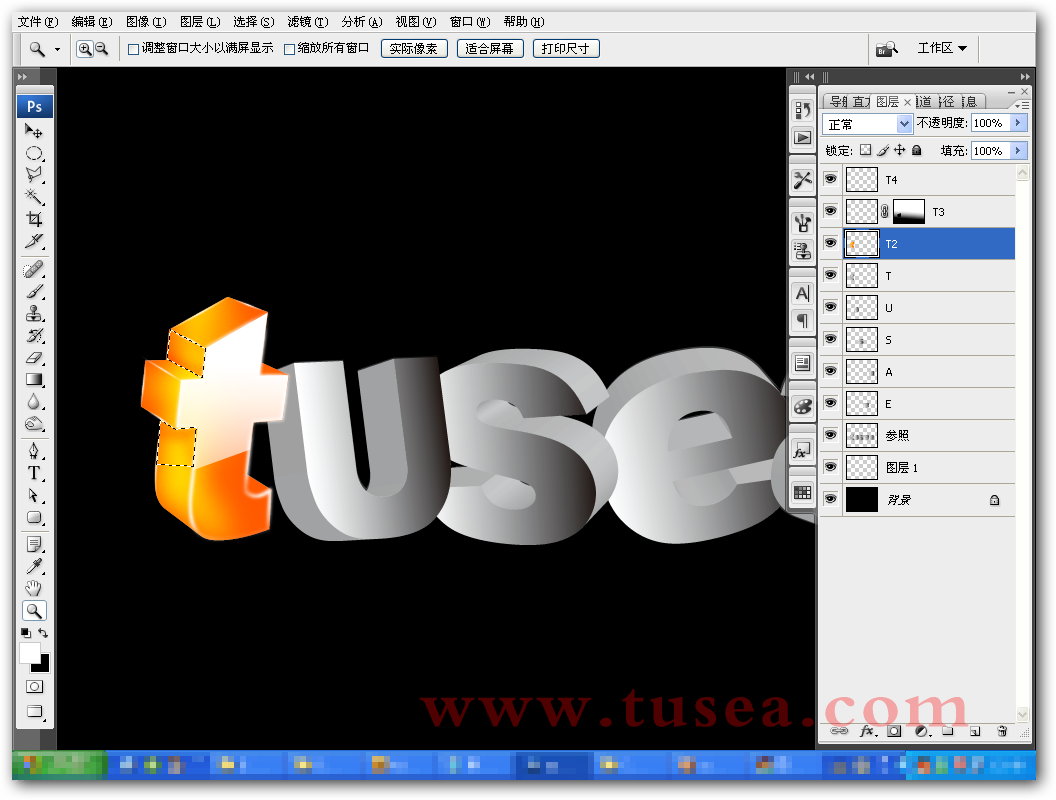The height and width of the screenshot is (800, 1056).
Task: Open the zoom tool preset picker arrow
Action: [57, 49]
